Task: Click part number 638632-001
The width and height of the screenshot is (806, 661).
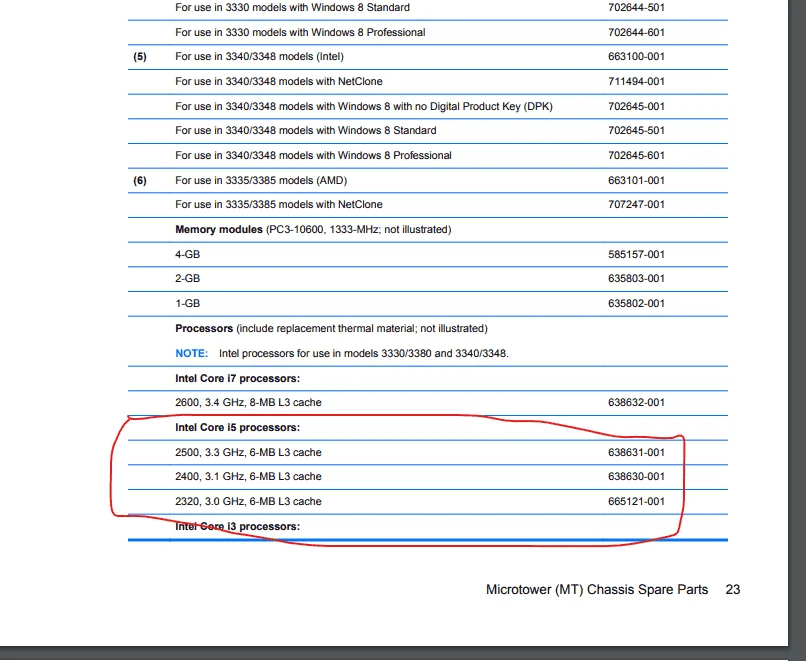Action: coord(636,402)
